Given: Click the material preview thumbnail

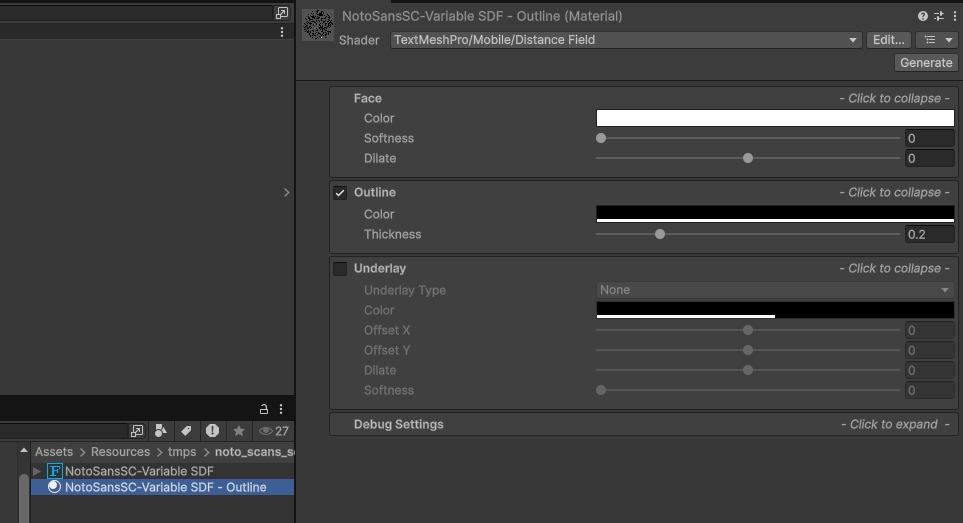Looking at the screenshot, I should [x=318, y=25].
